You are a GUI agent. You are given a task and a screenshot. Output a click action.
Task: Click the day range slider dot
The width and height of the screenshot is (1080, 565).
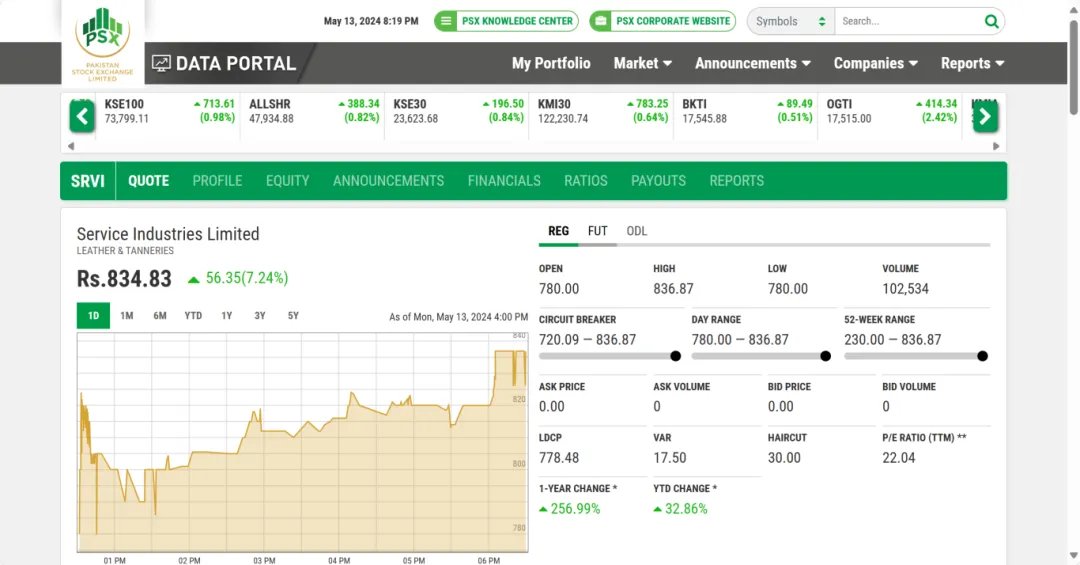826,356
